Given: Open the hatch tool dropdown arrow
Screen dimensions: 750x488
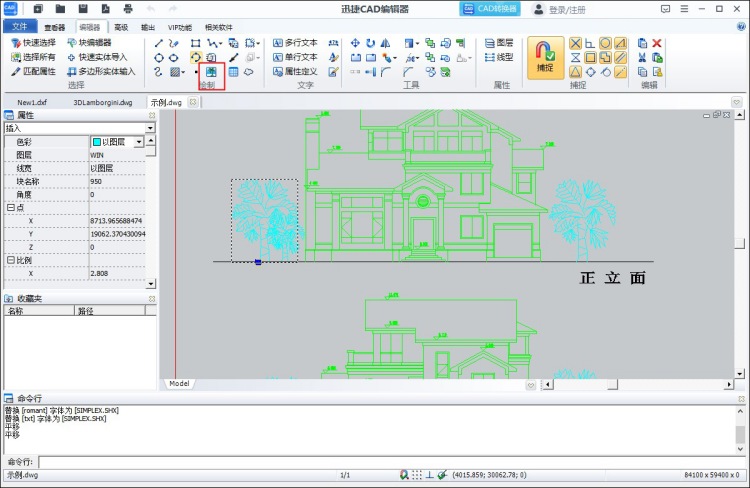Looking at the screenshot, I should click(183, 72).
